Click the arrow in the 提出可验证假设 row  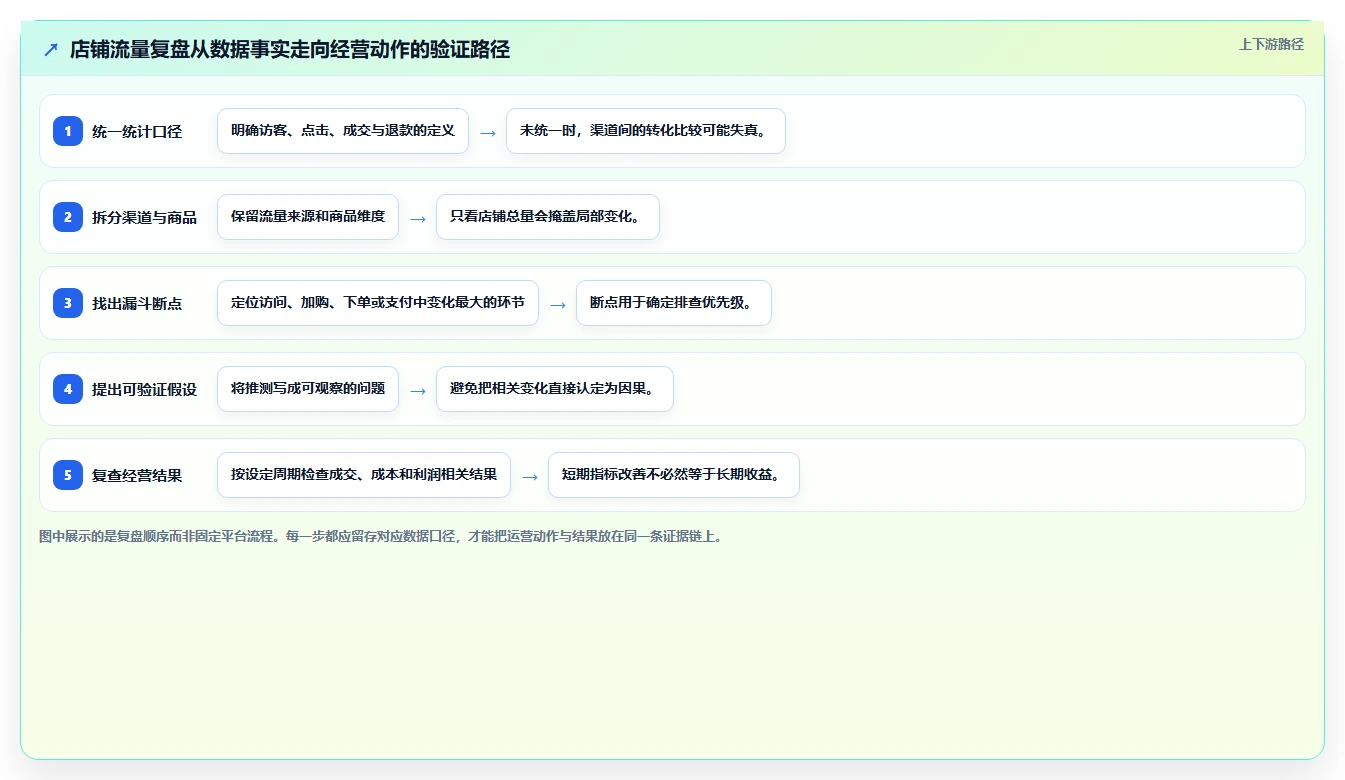418,390
